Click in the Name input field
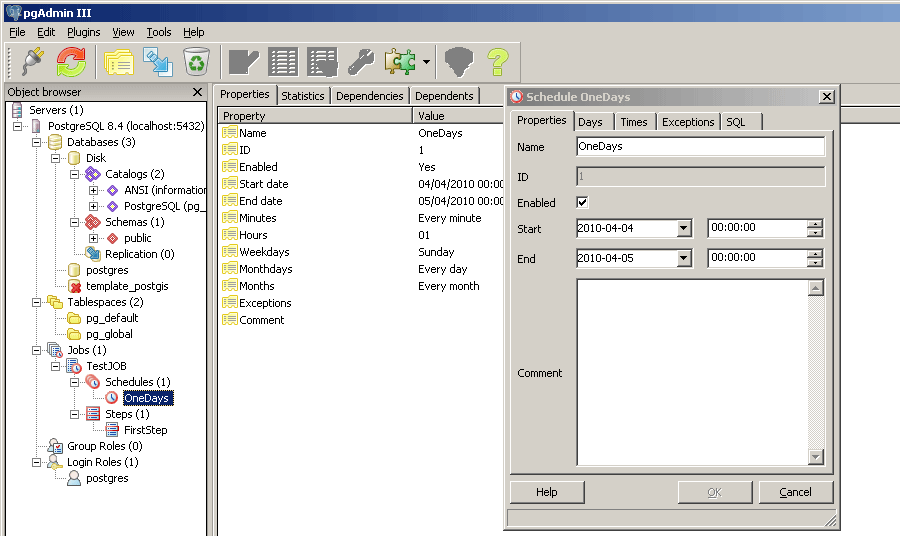 click(x=700, y=146)
